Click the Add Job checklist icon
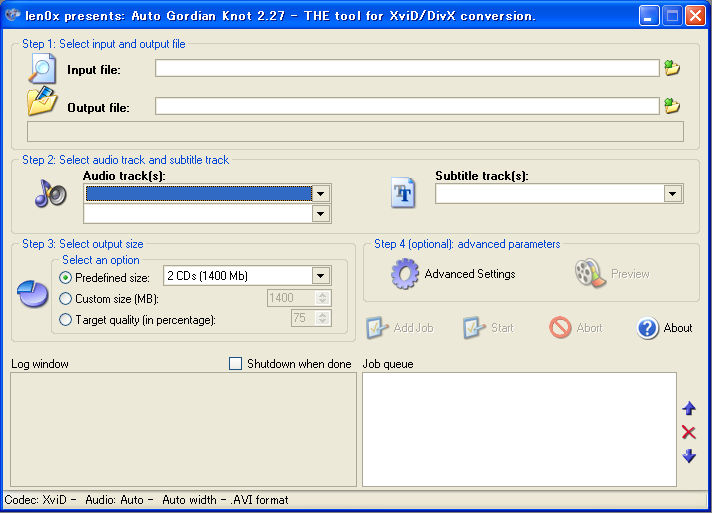 (x=377, y=328)
